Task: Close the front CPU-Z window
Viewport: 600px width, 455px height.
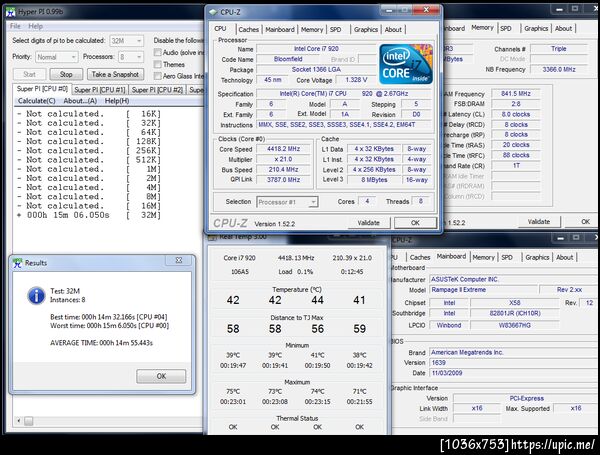Action: click(426, 10)
